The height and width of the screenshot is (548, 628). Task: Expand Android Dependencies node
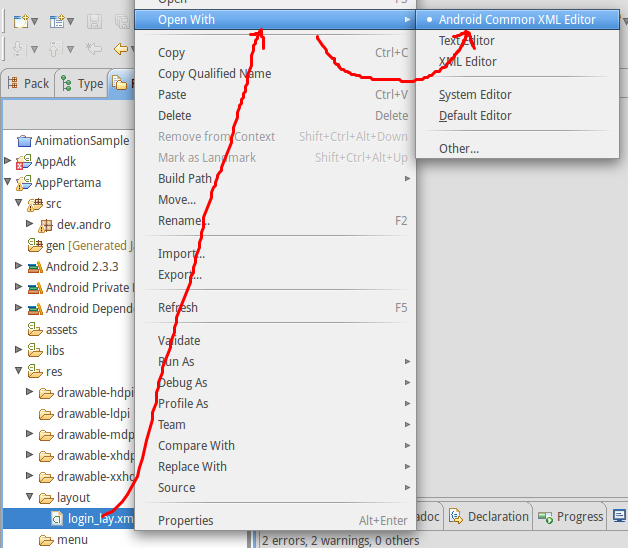tap(18, 307)
